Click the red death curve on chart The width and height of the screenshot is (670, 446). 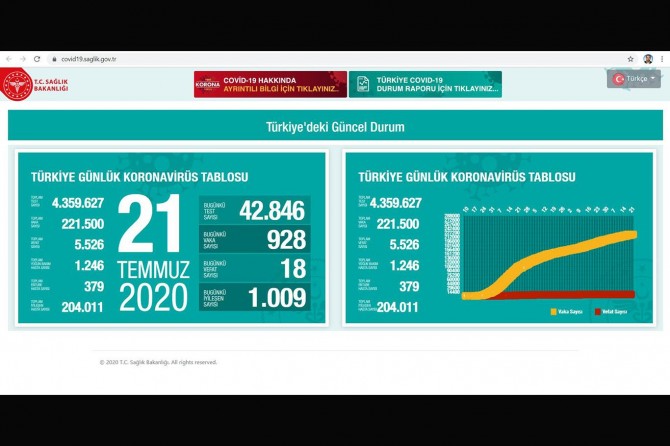pos(564,294)
